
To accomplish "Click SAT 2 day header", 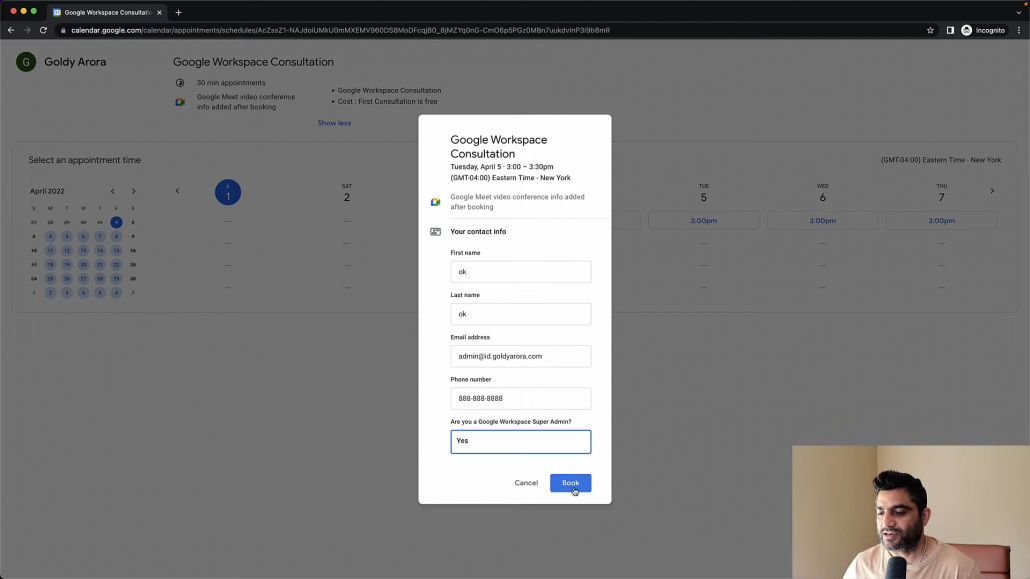I will [x=347, y=193].
